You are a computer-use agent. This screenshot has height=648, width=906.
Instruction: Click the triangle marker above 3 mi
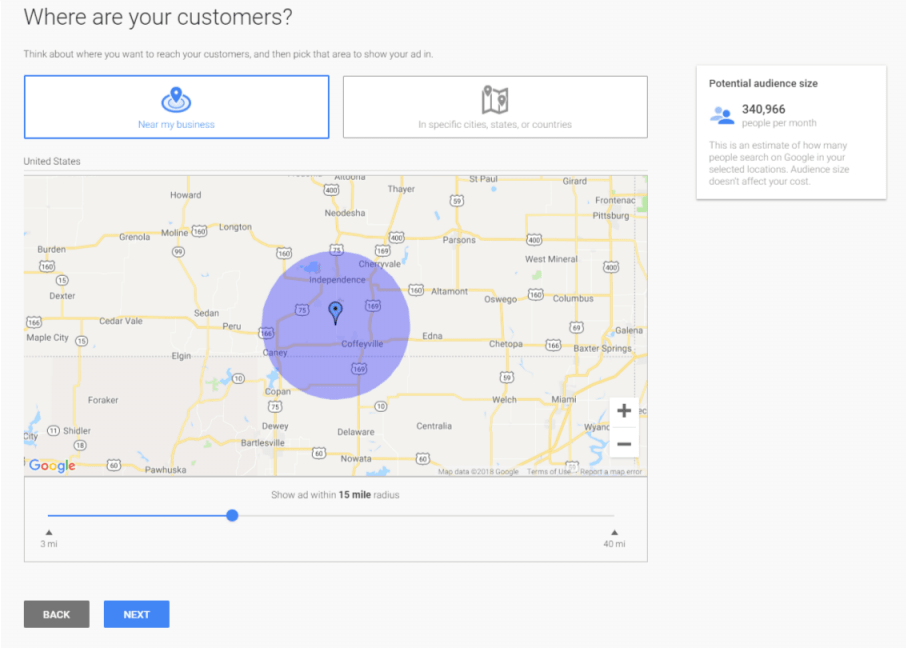coord(47,532)
